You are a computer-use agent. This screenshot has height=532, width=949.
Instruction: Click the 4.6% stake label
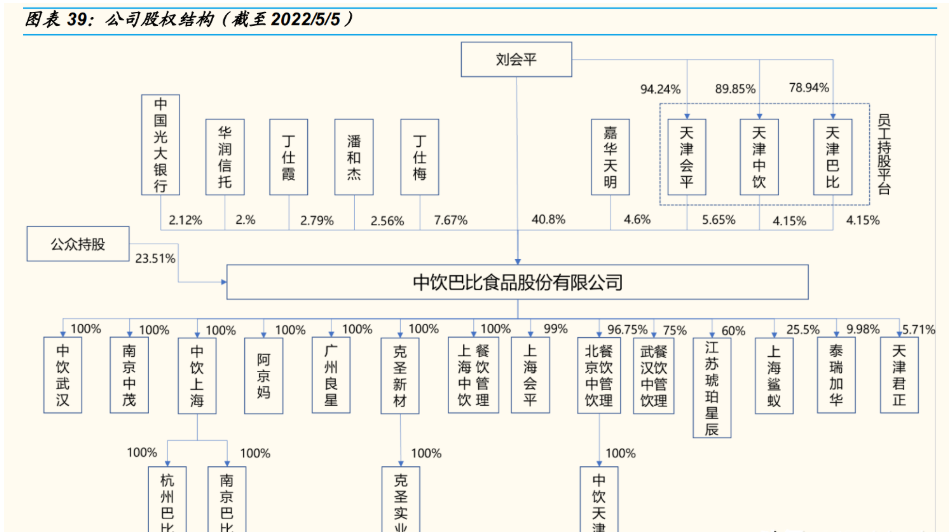pyautogui.click(x=637, y=219)
